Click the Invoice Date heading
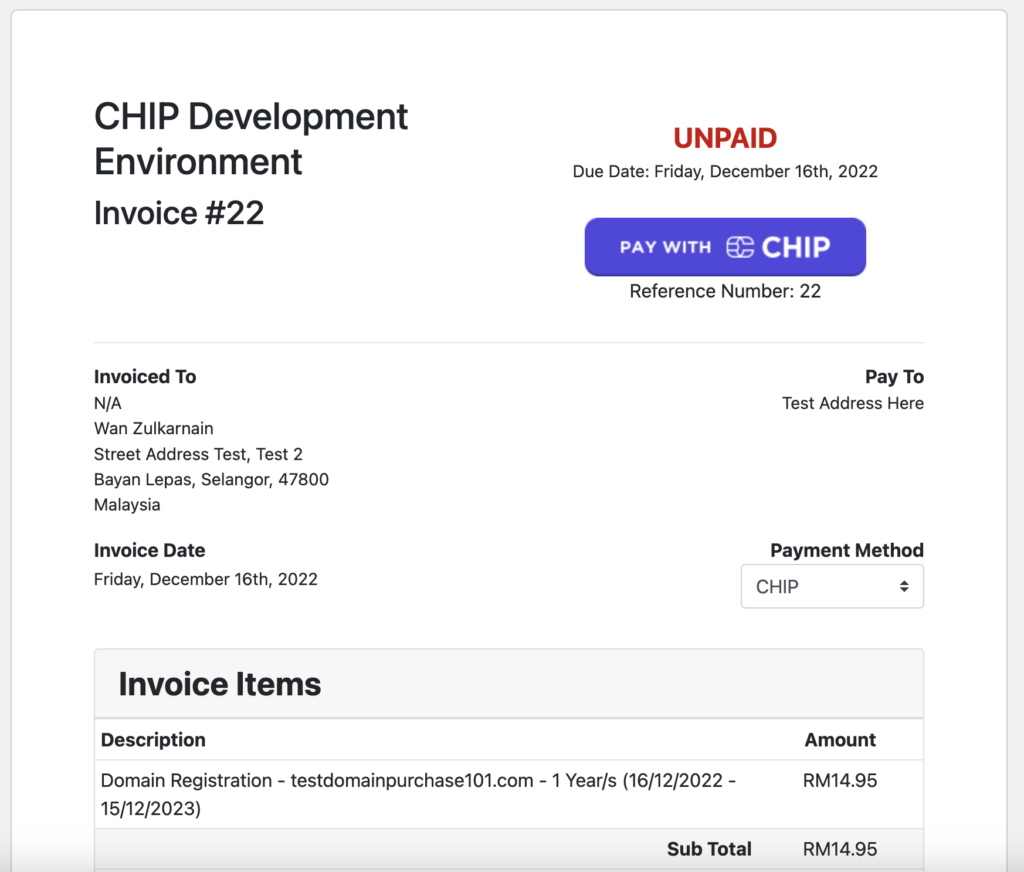Screen dimensions: 1024x872 point(150,551)
